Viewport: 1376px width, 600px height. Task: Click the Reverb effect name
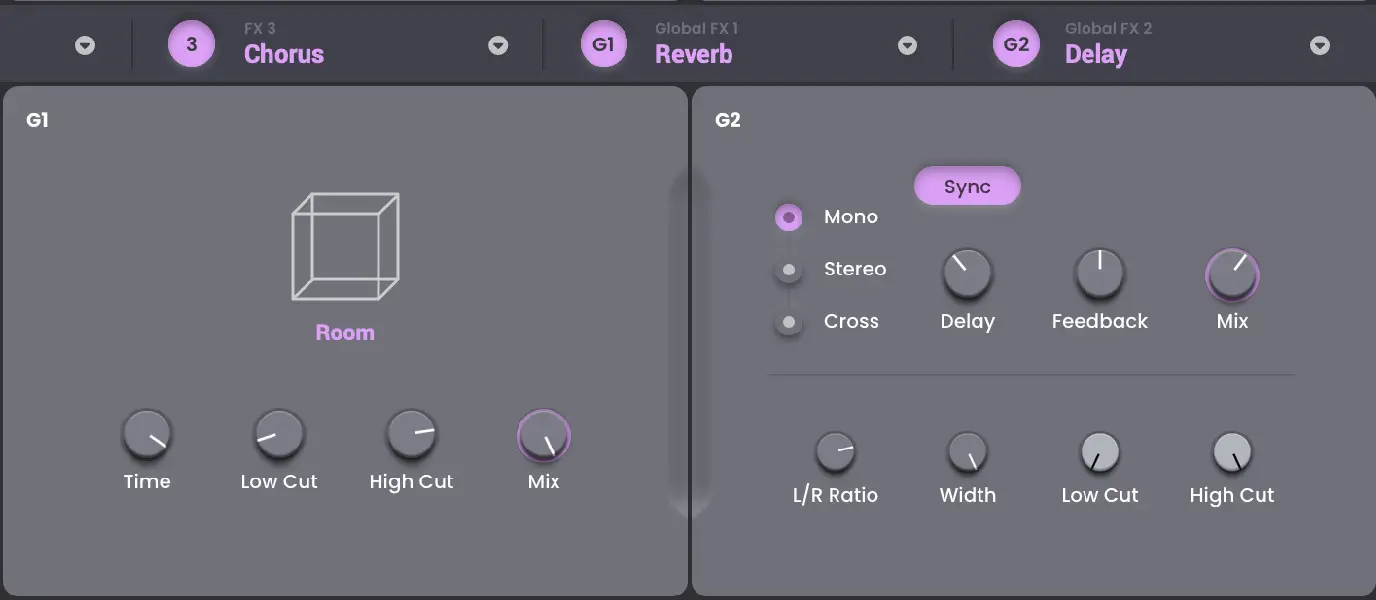(693, 54)
